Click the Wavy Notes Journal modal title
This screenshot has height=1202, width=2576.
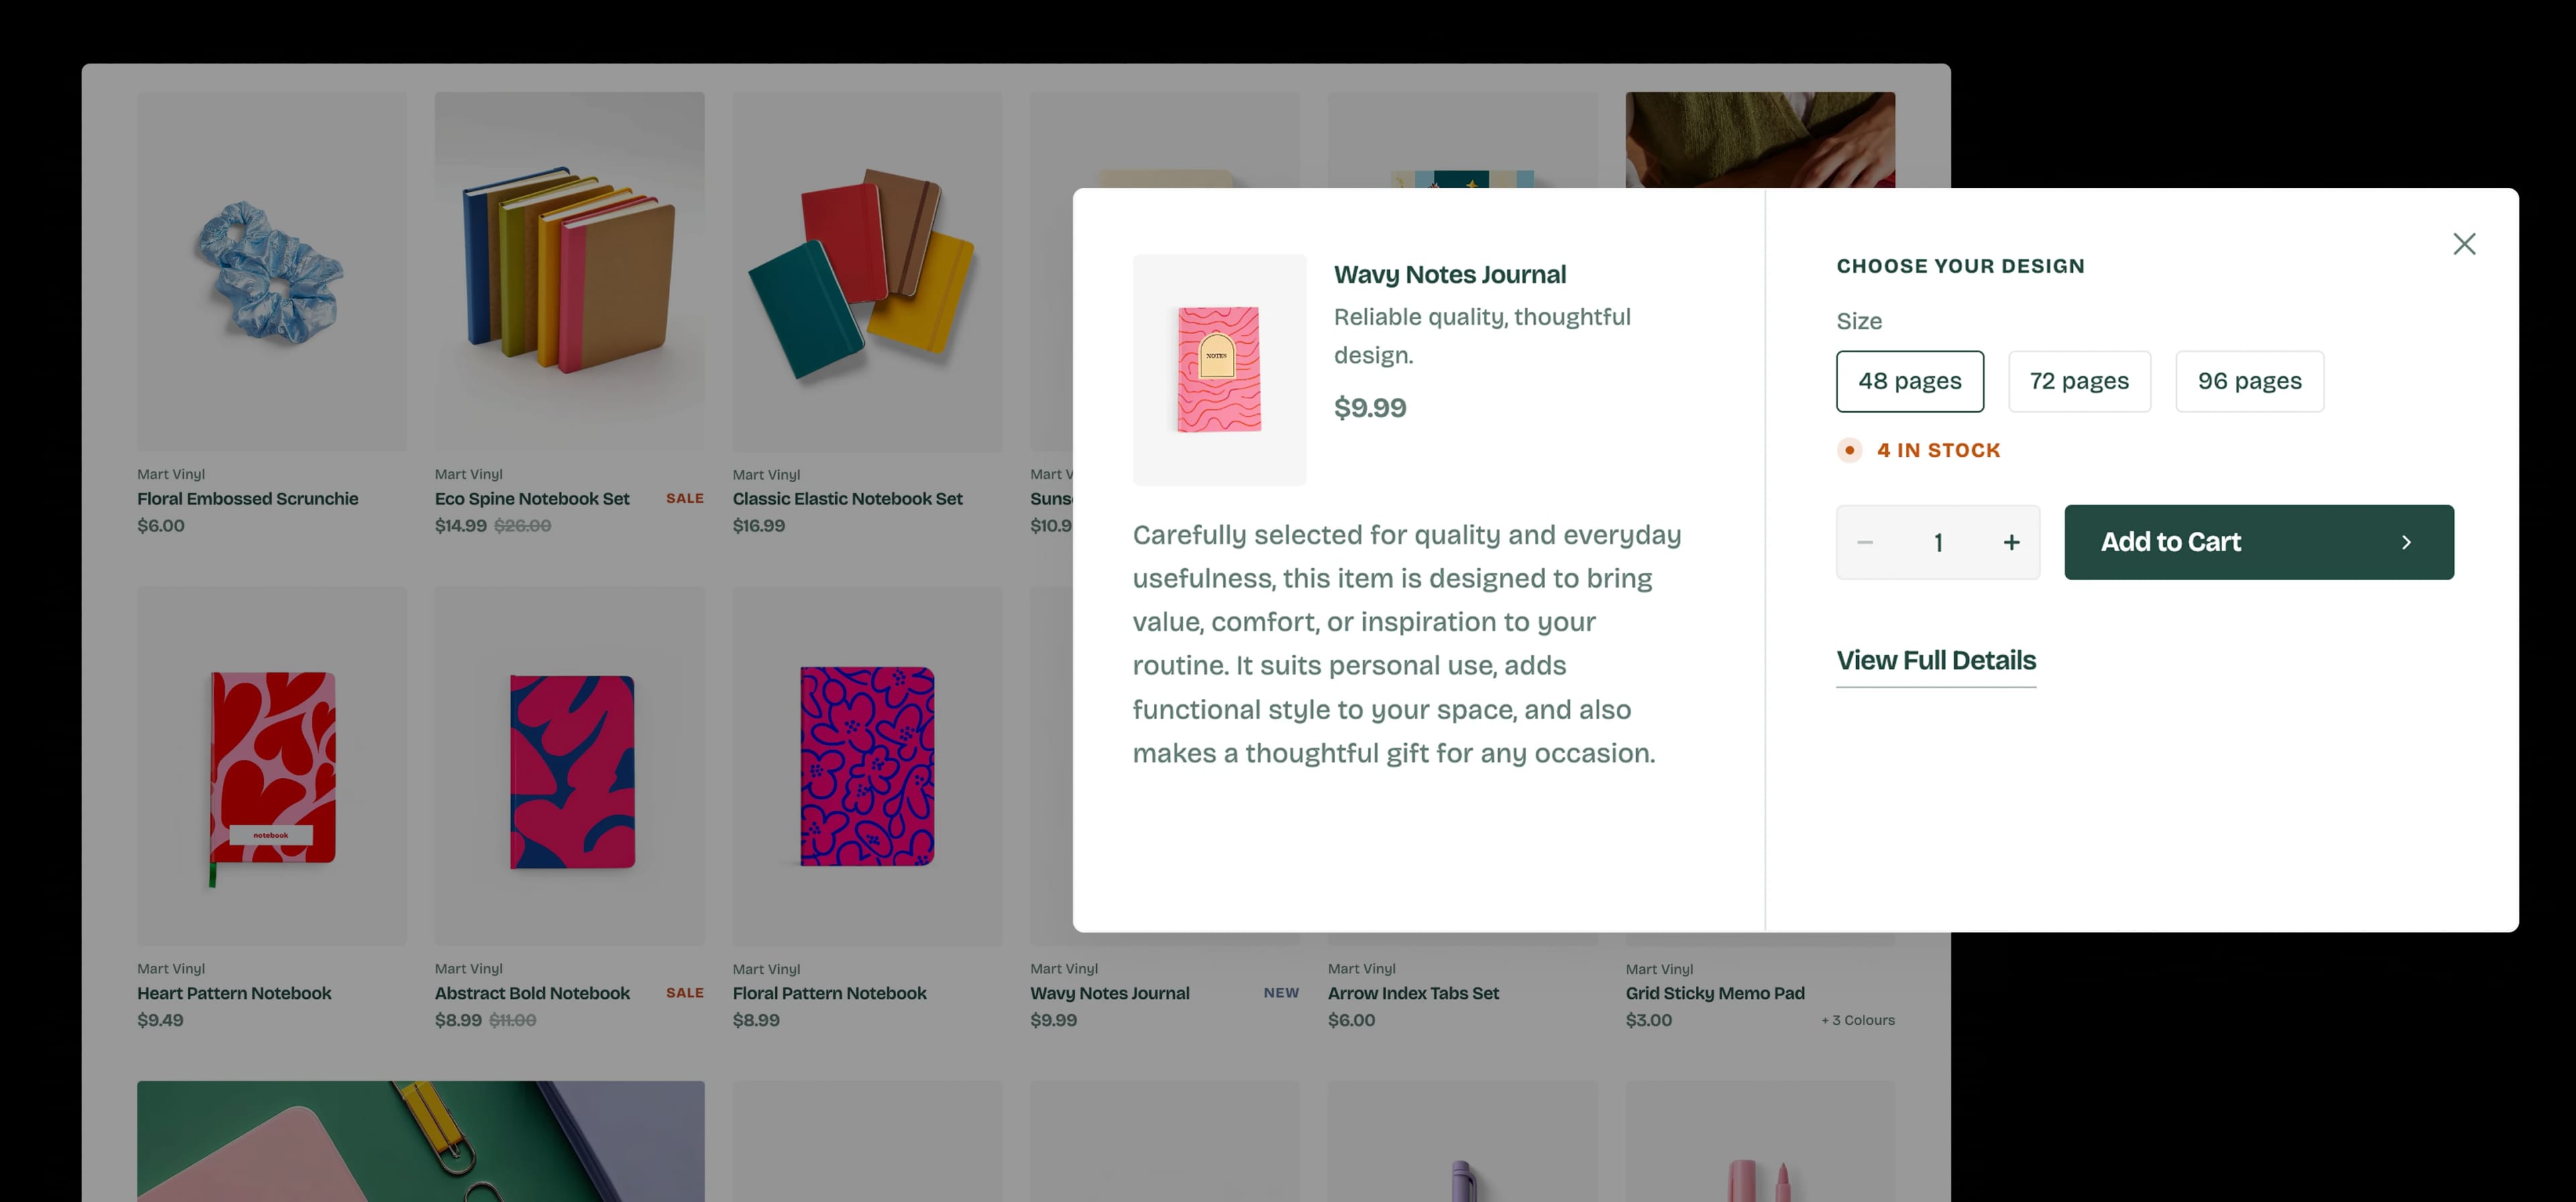point(1449,274)
